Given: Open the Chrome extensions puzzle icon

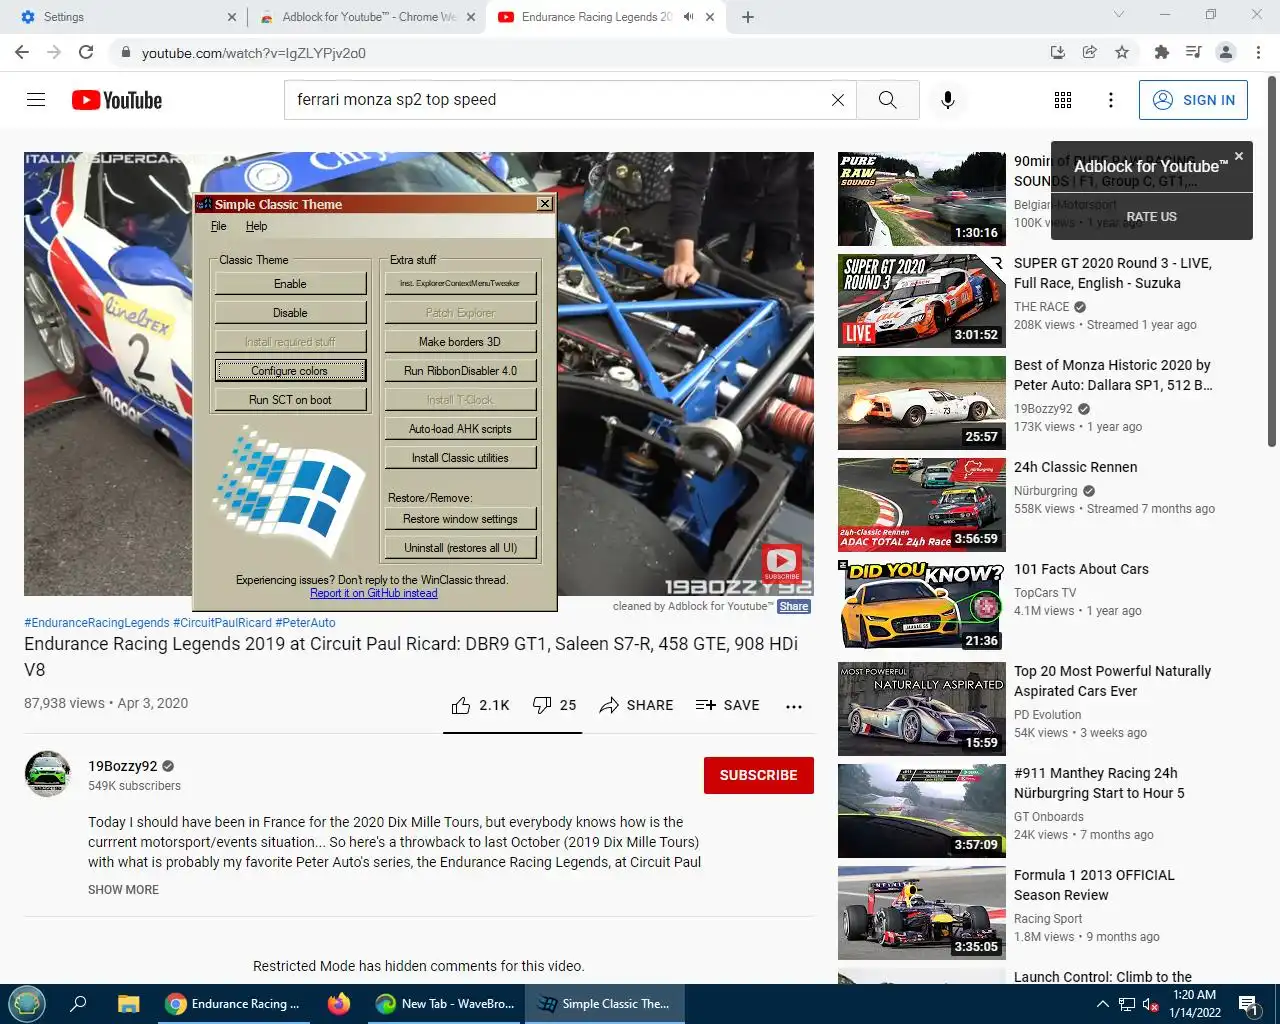Looking at the screenshot, I should coord(1161,53).
